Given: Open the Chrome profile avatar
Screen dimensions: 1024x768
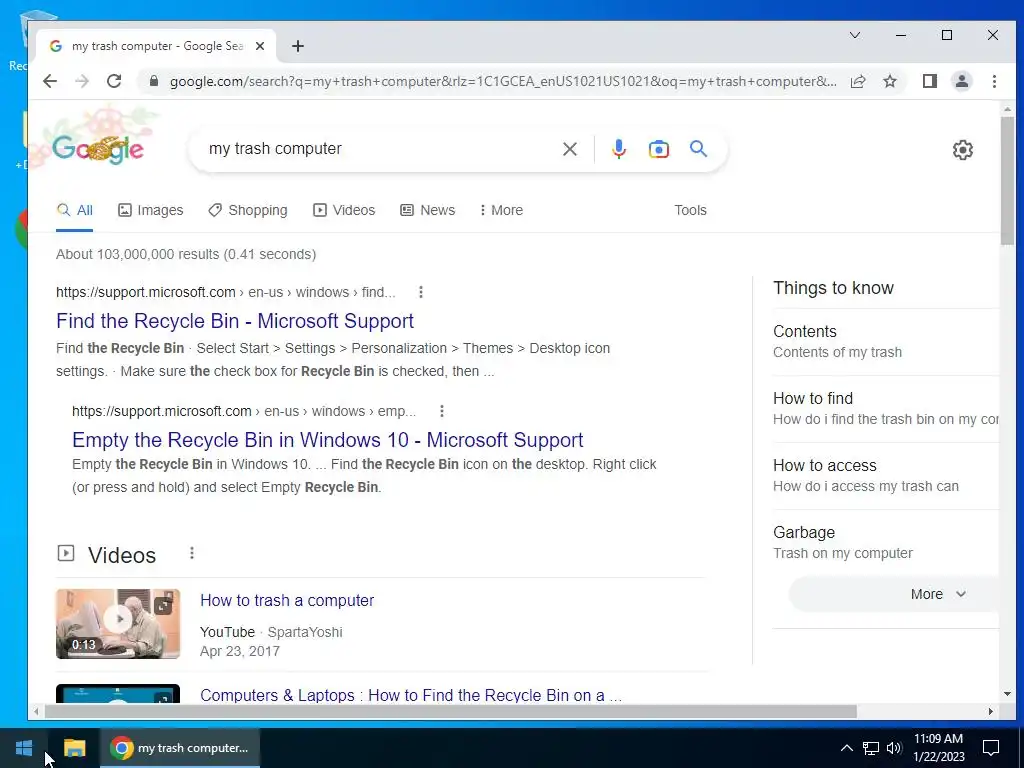Looking at the screenshot, I should pos(961,81).
